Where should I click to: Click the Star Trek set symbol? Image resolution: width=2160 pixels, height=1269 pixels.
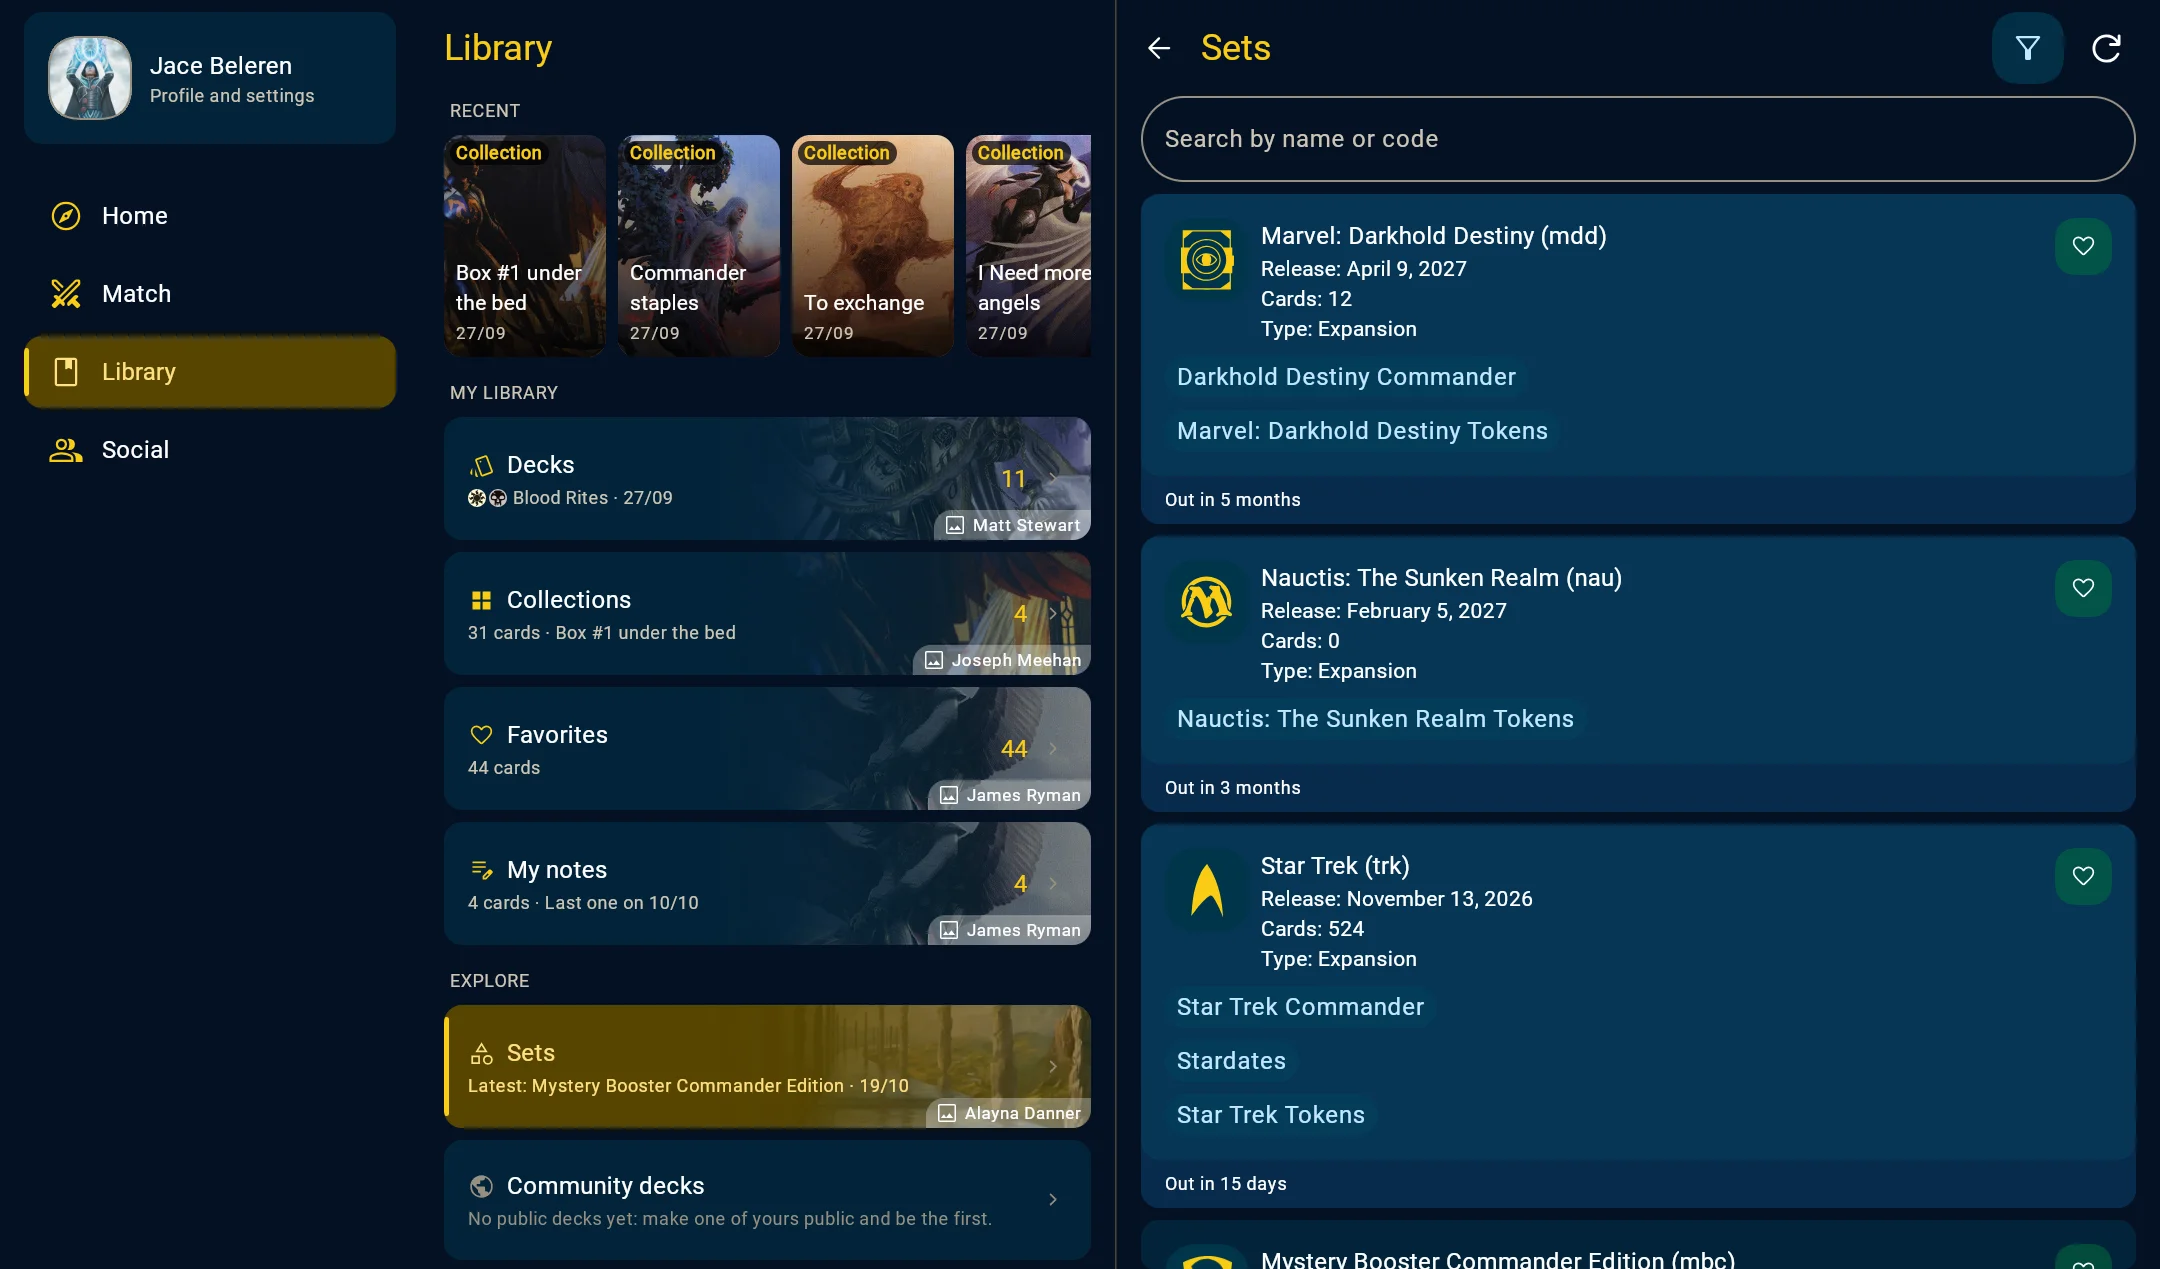1207,890
